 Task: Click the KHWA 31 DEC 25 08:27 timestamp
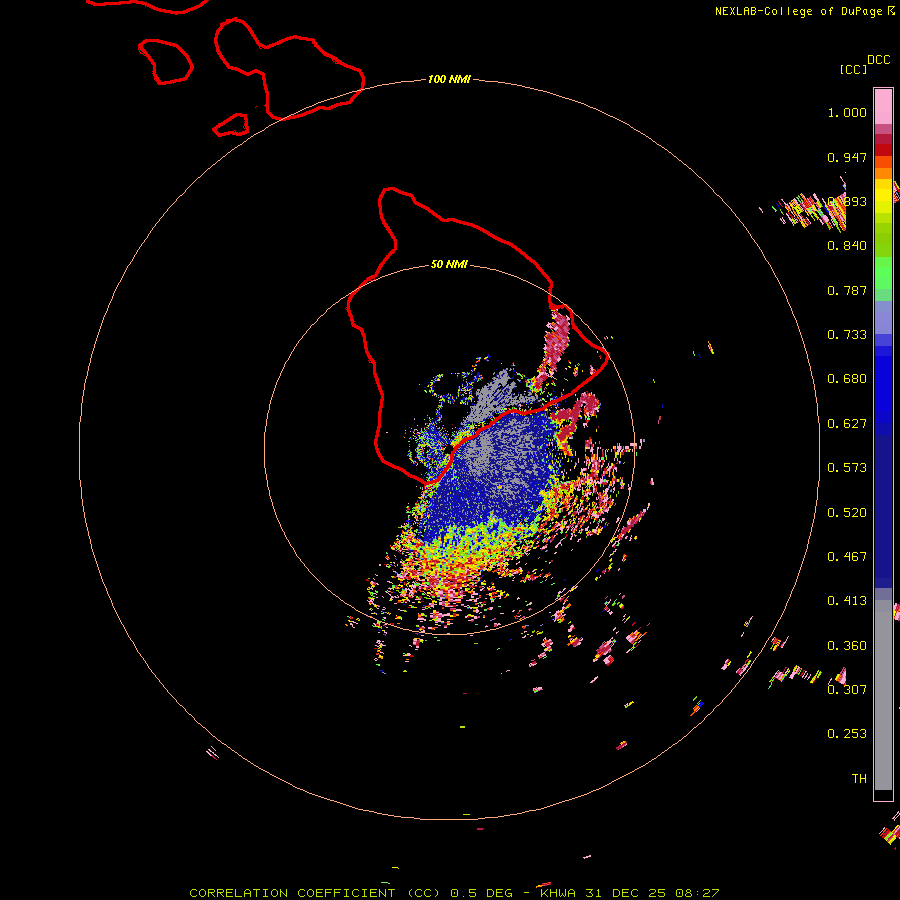(629, 893)
